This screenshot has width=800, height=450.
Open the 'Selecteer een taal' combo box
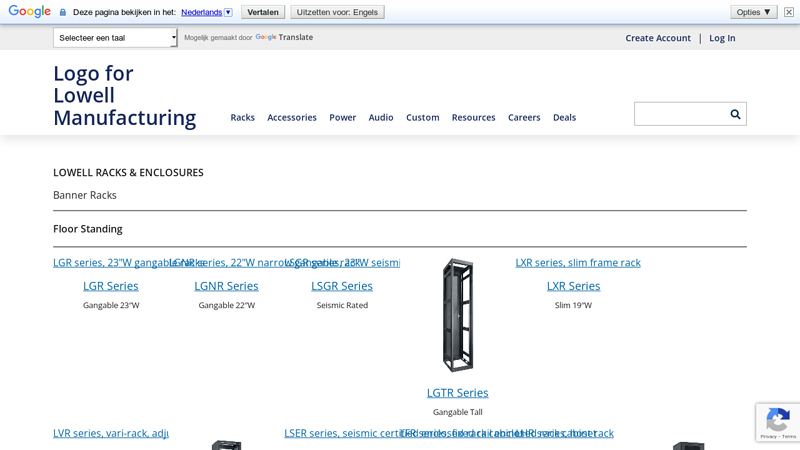115,38
